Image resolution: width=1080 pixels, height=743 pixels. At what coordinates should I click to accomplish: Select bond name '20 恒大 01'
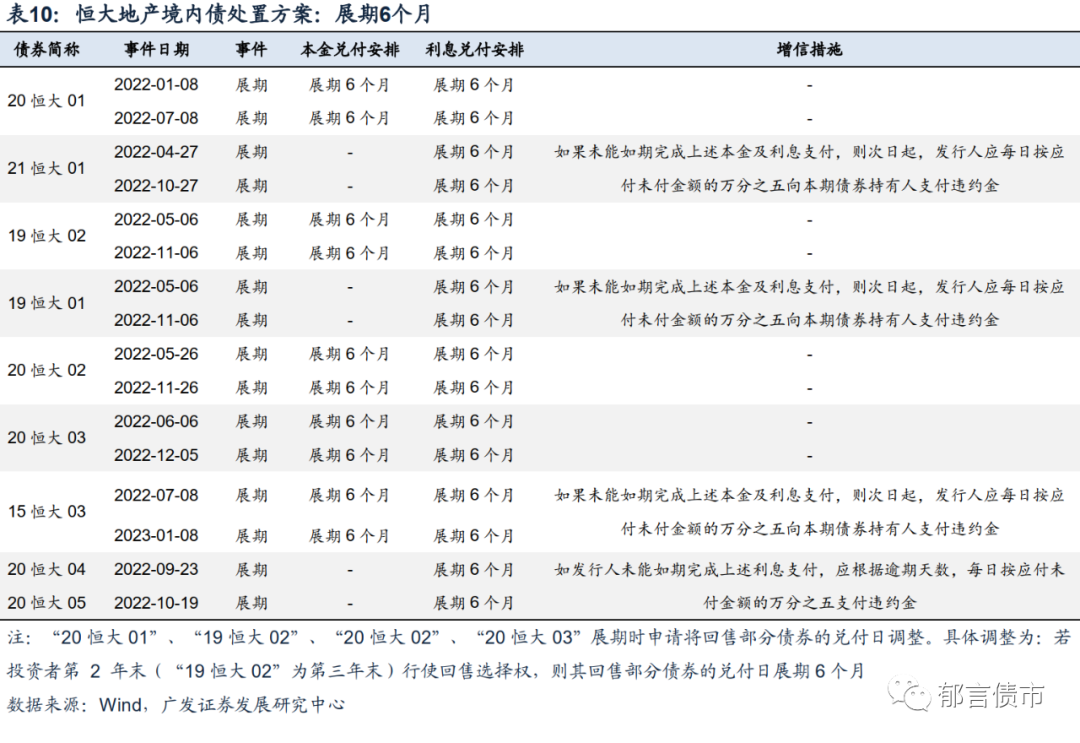(x=46, y=101)
